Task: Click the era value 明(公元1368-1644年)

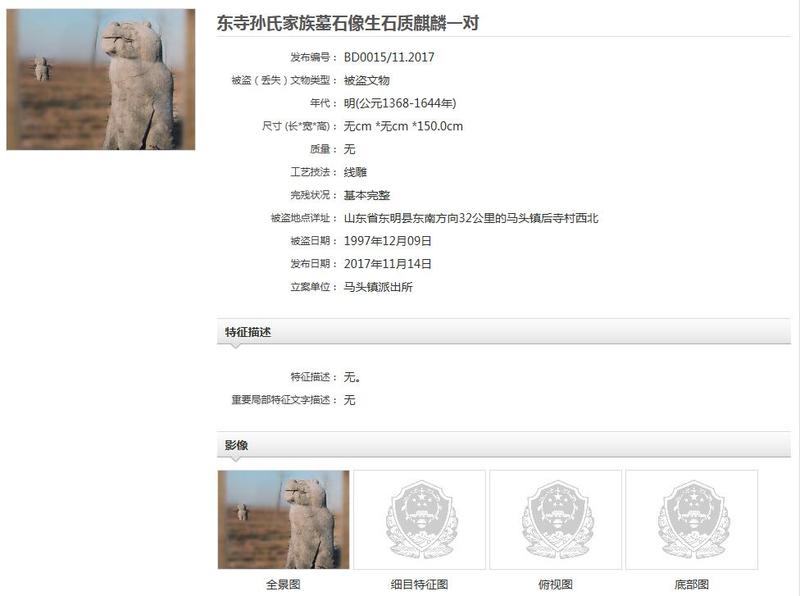Action: point(400,103)
